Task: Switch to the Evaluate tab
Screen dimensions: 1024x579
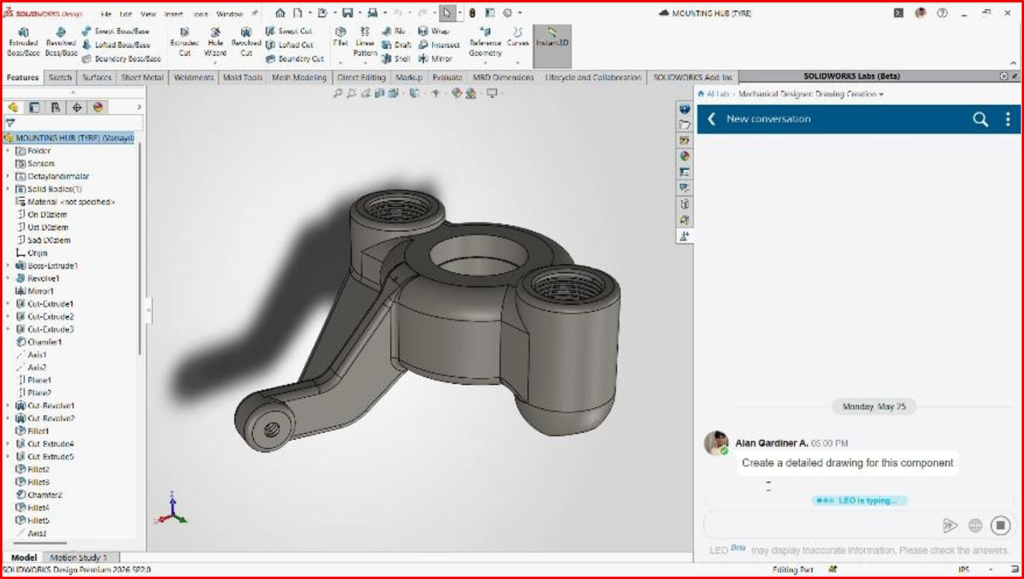Action: point(447,77)
